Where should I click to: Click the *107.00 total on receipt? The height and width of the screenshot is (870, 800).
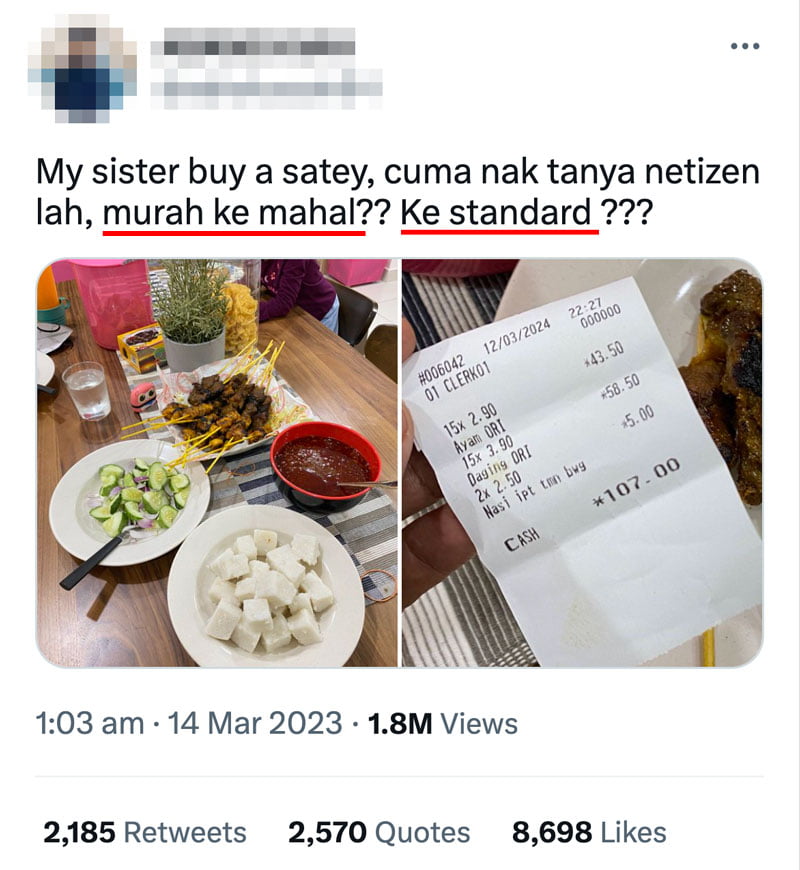(x=637, y=485)
